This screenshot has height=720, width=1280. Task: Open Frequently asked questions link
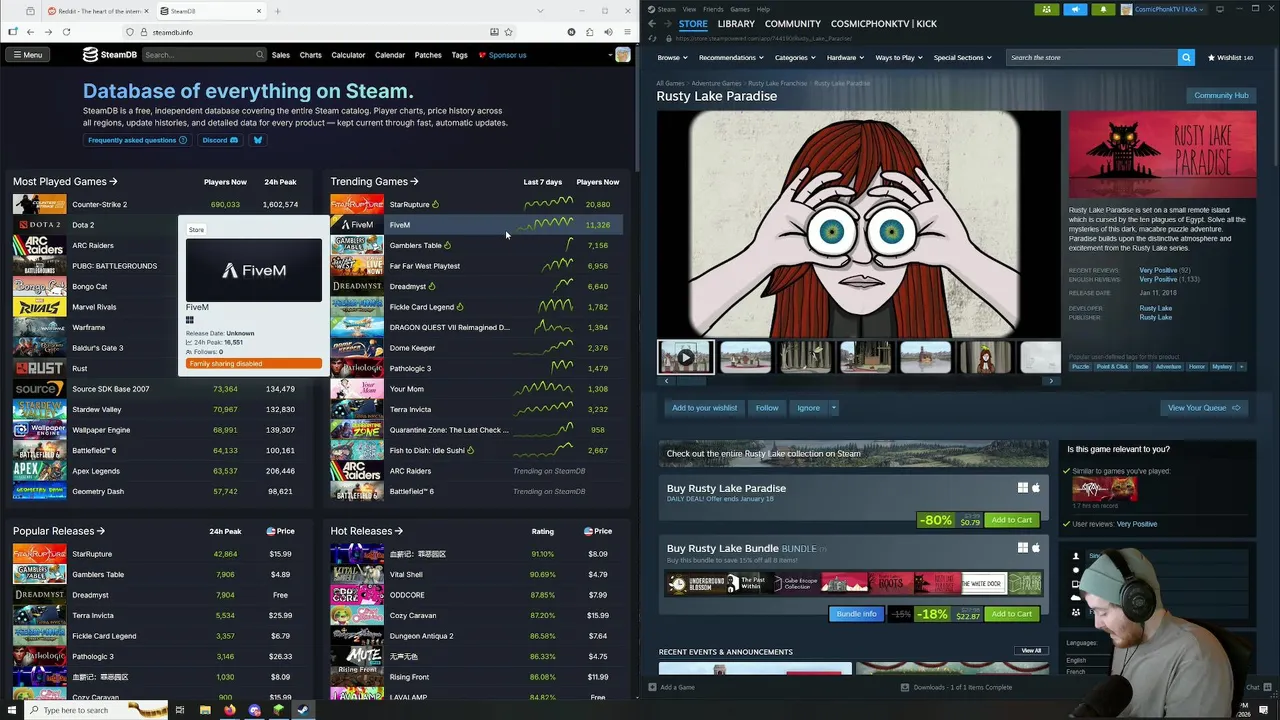tap(137, 140)
